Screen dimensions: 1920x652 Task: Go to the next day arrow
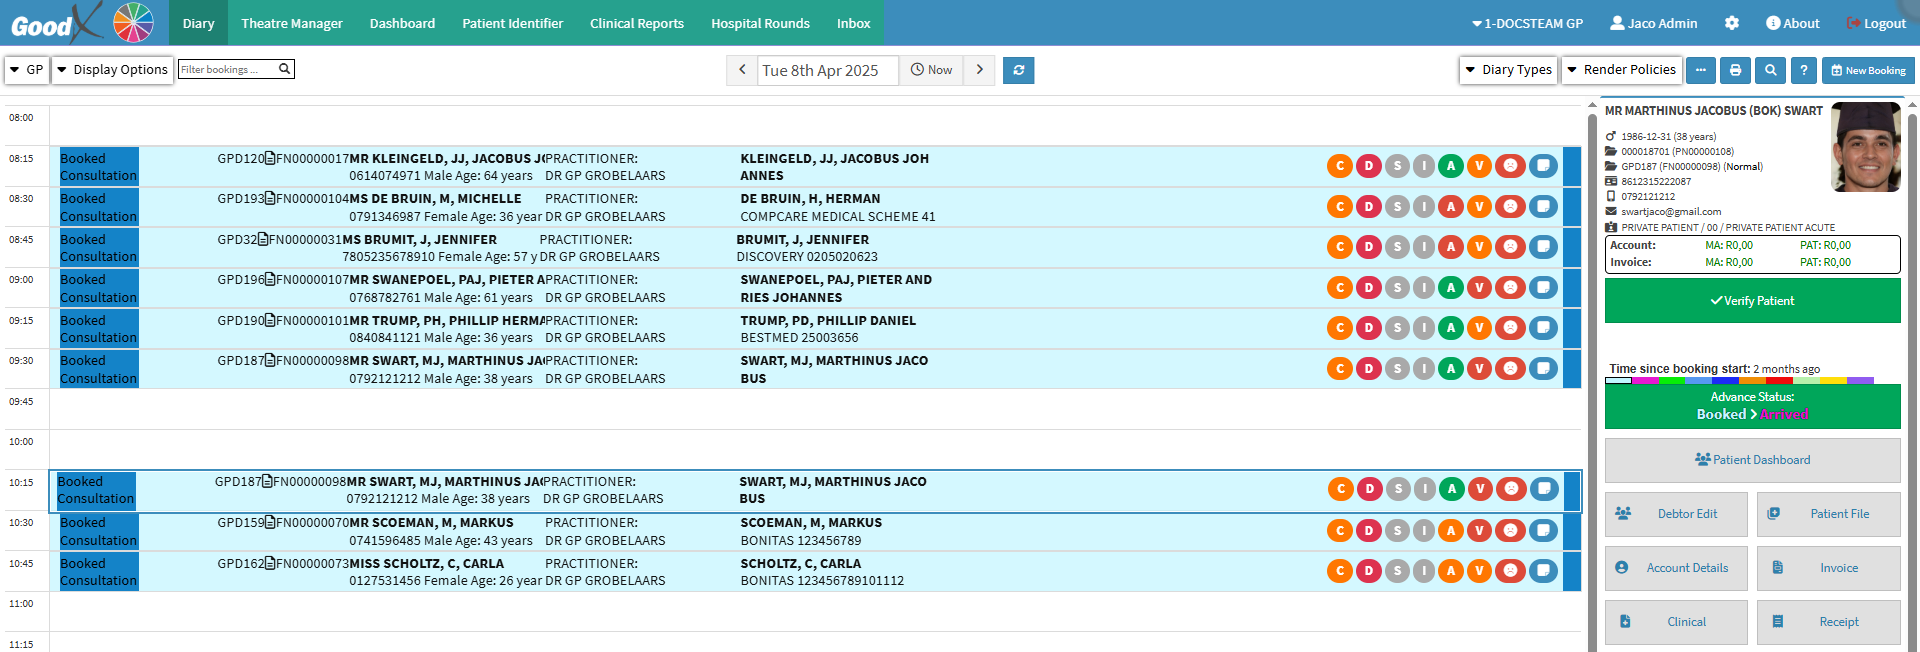[979, 70]
